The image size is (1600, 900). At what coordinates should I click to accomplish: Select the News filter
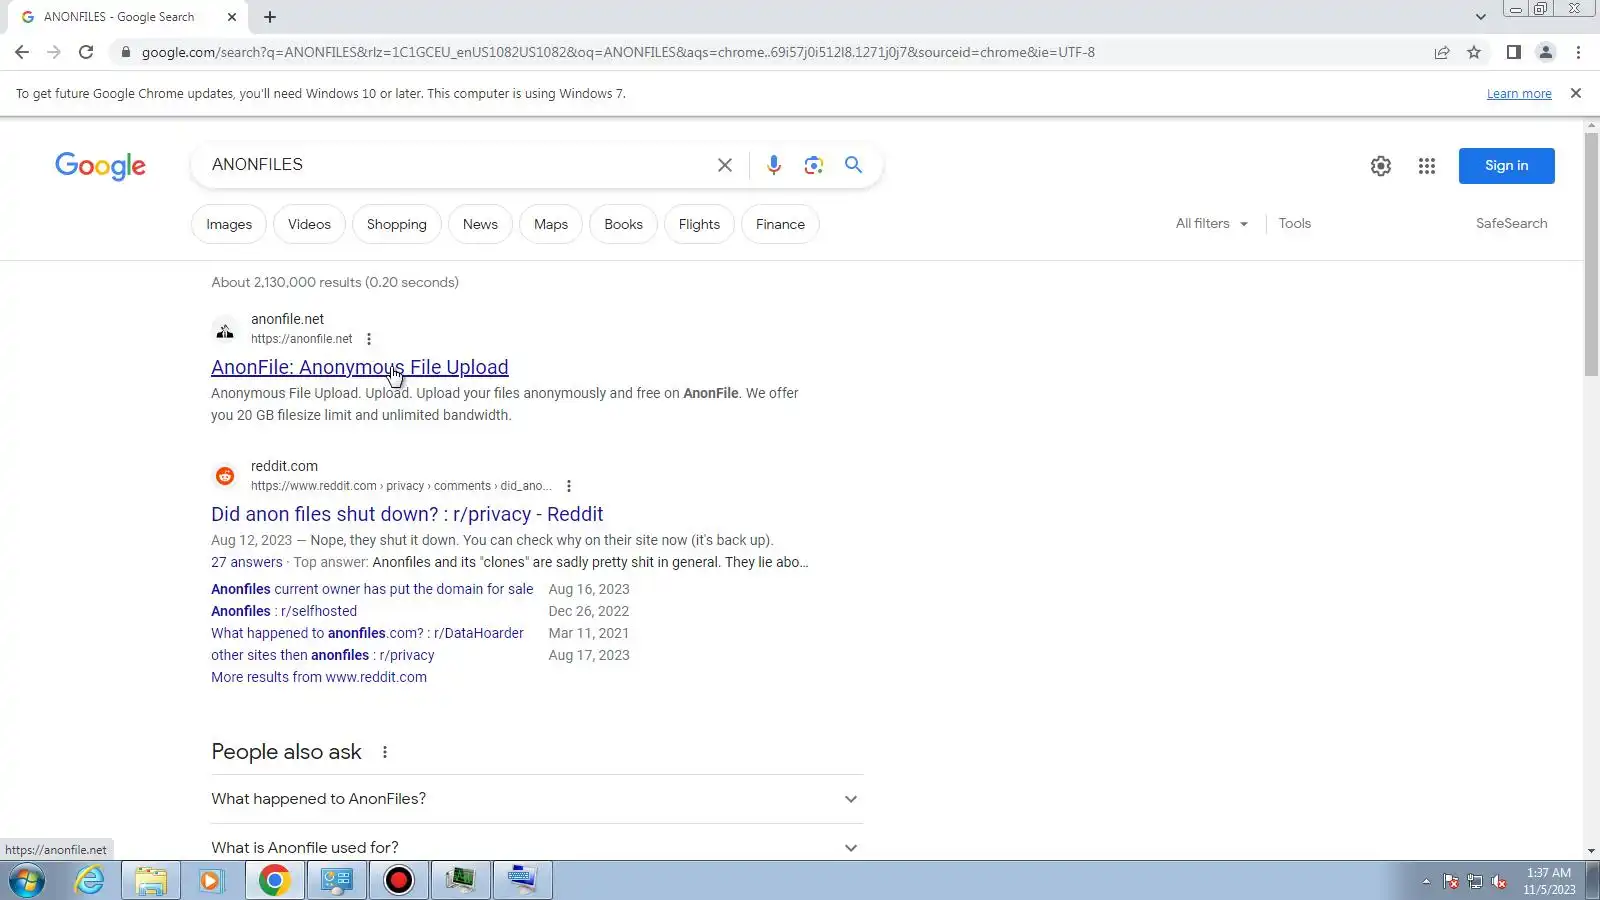480,224
